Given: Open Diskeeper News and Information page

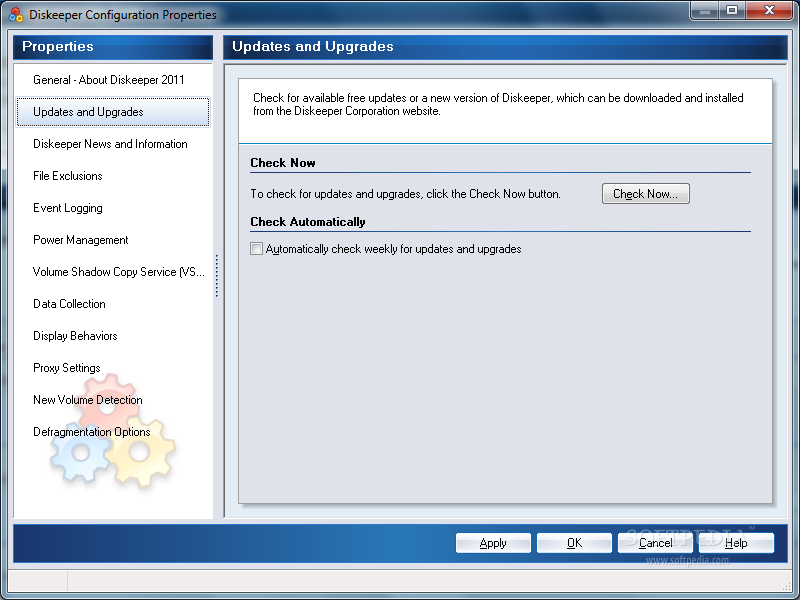Looking at the screenshot, I should pyautogui.click(x=110, y=144).
